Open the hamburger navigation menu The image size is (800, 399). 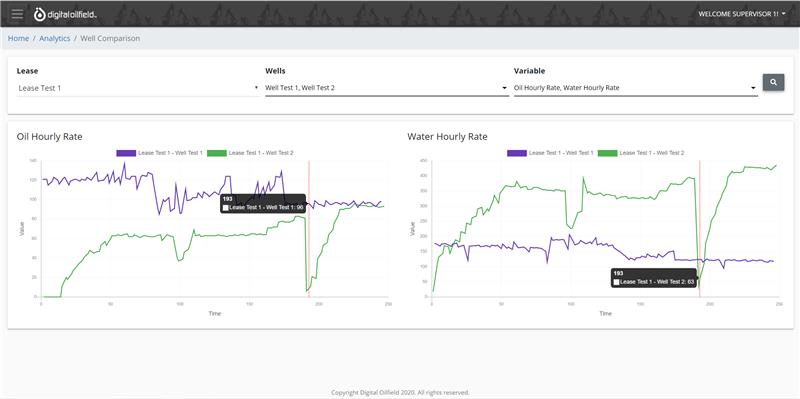pos(17,14)
